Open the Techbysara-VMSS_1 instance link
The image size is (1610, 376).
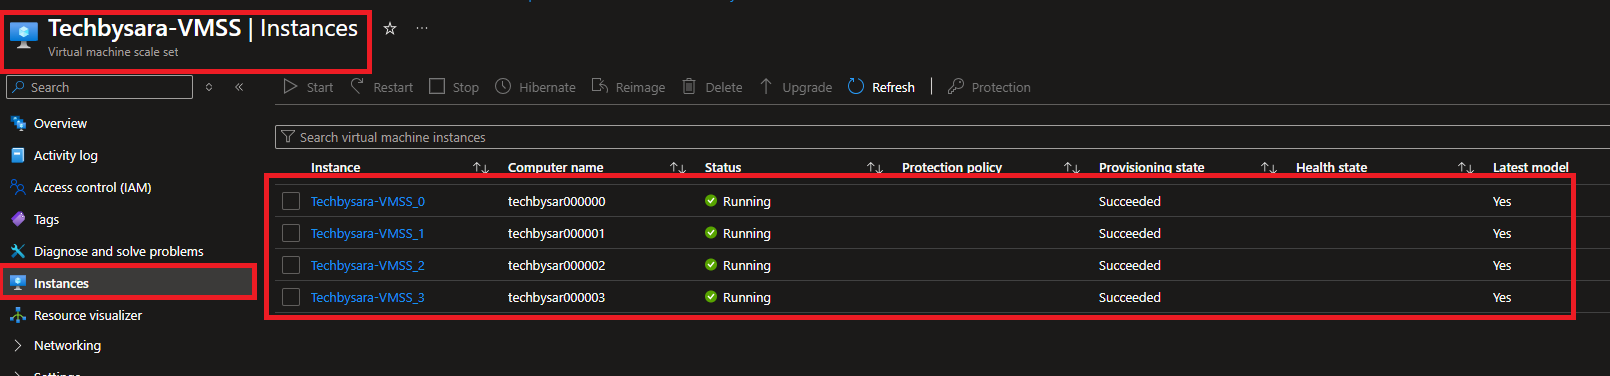point(367,233)
